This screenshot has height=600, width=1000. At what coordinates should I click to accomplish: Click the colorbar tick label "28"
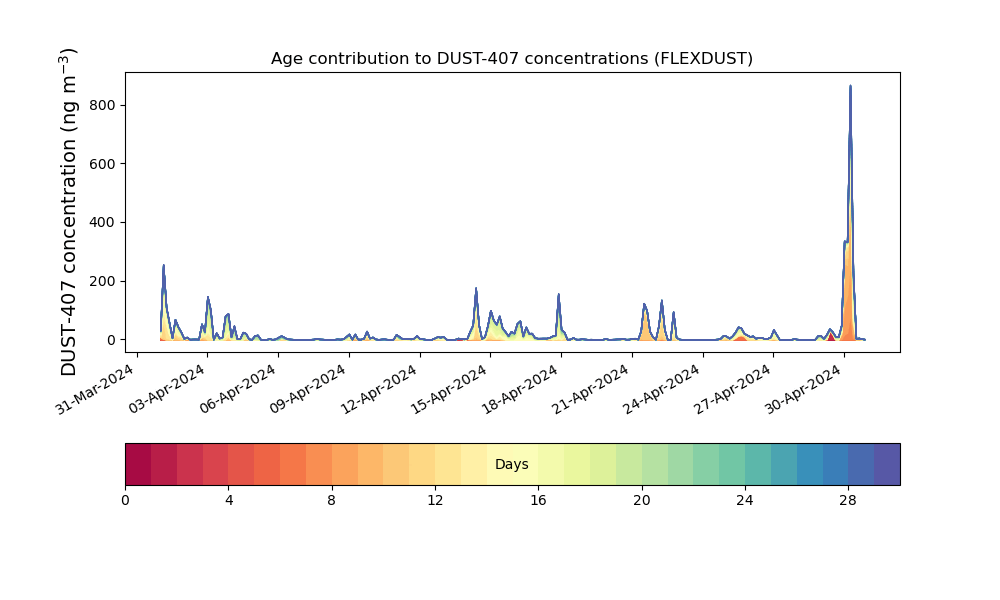(848, 501)
